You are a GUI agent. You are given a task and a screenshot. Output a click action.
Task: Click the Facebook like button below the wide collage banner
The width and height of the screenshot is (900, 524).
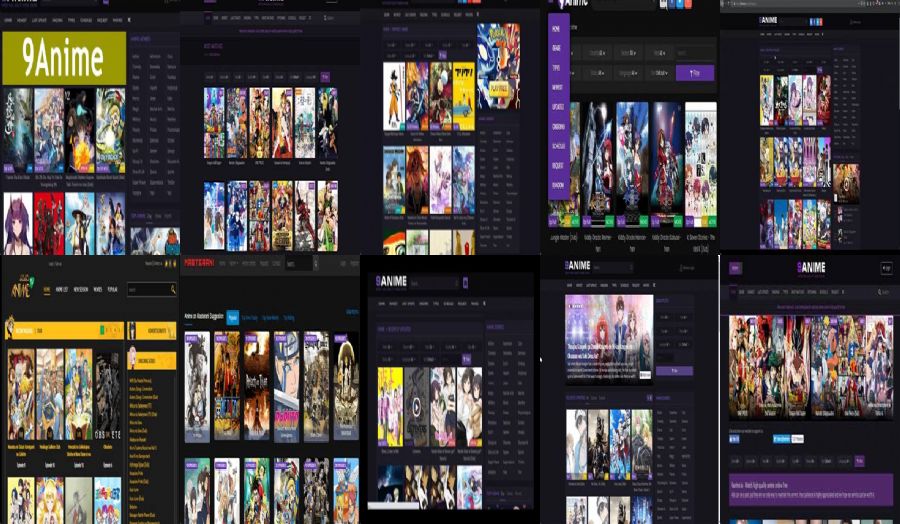[734, 439]
